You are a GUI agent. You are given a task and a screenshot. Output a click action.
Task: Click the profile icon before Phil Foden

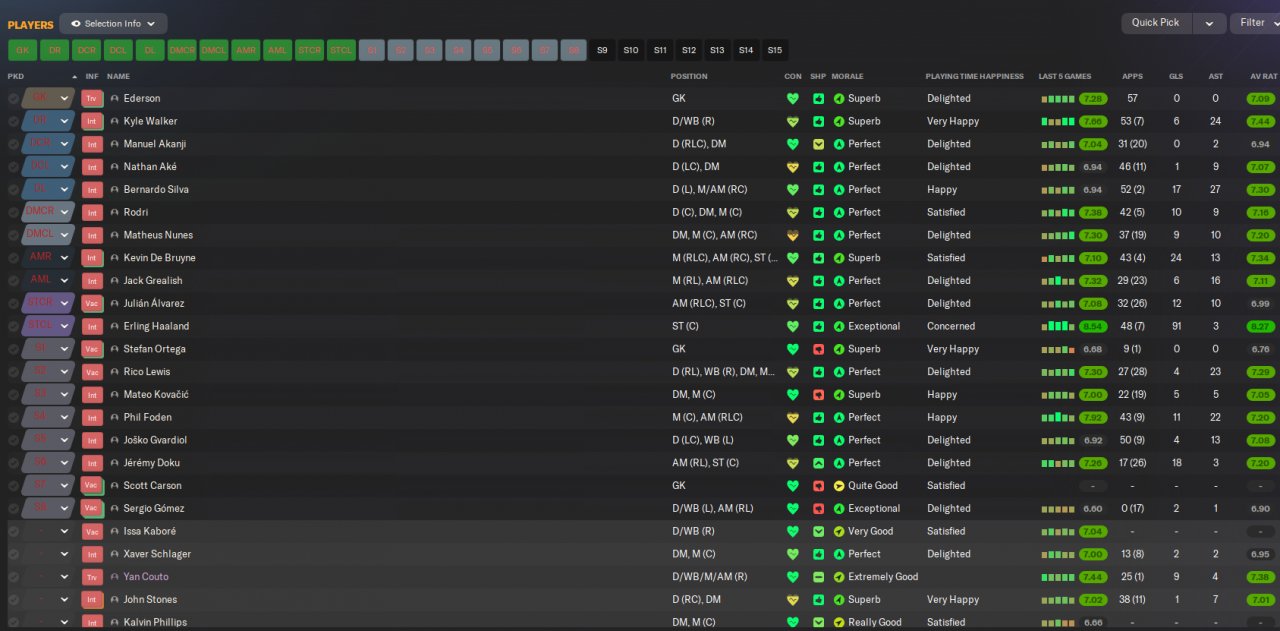tap(114, 418)
